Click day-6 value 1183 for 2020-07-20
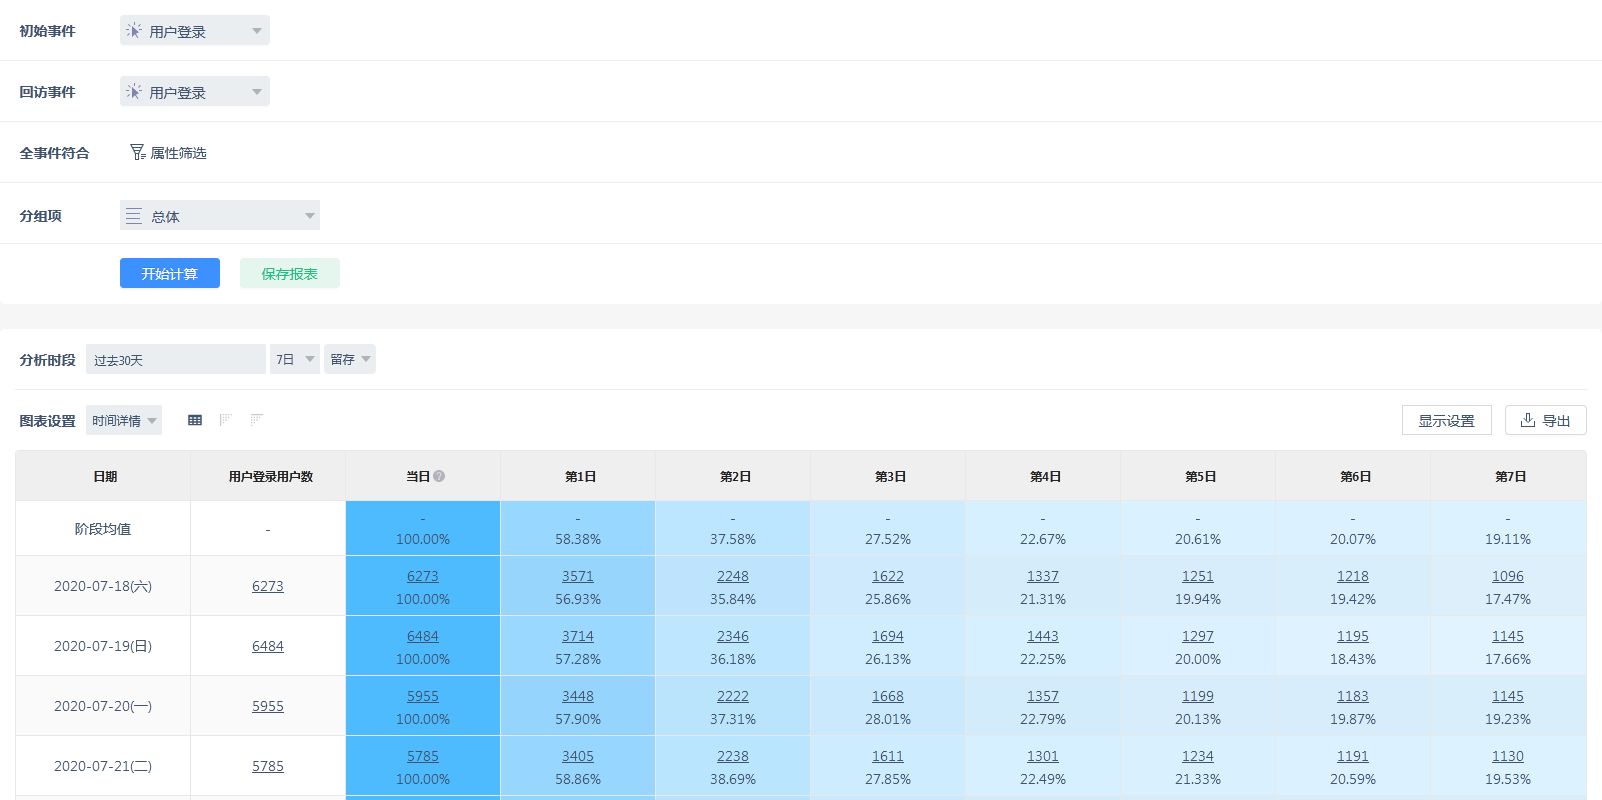This screenshot has height=800, width=1602. [x=1353, y=696]
